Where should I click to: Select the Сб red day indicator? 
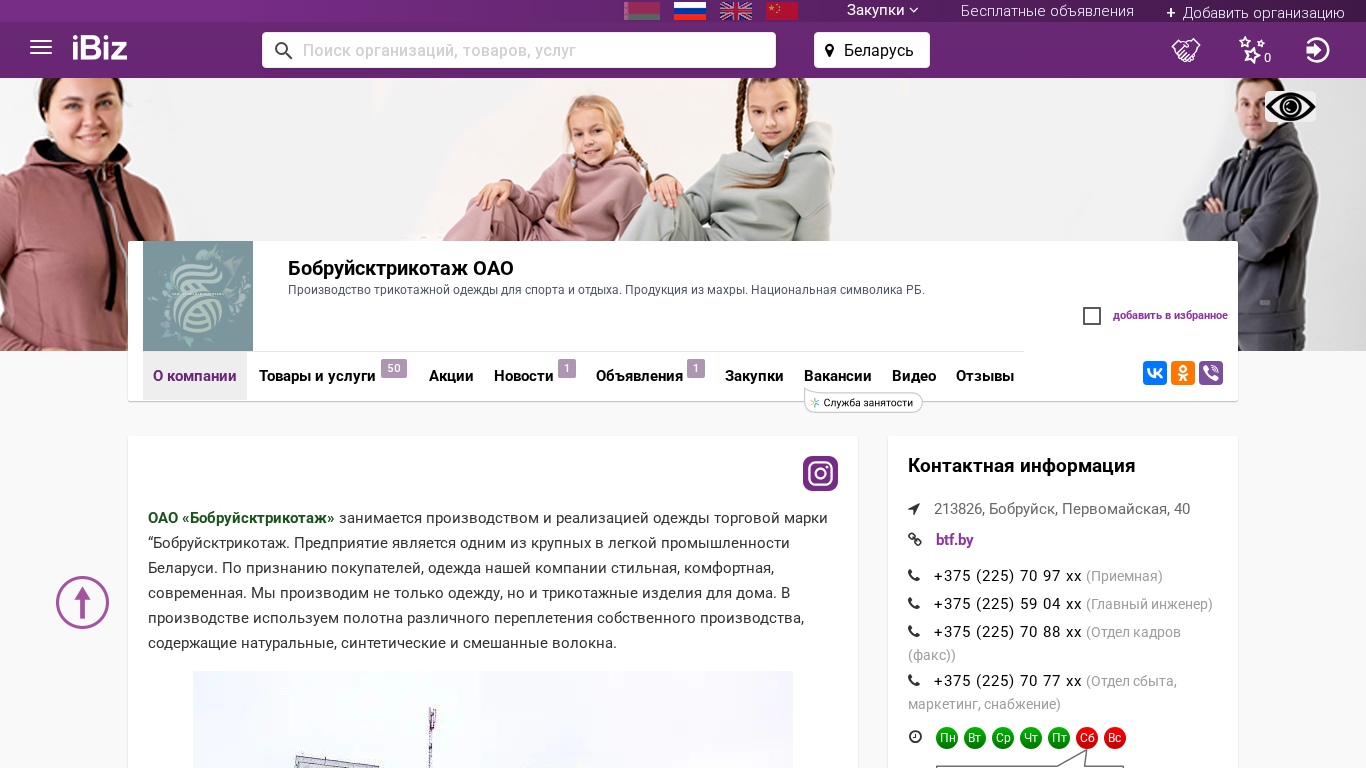click(x=1087, y=738)
